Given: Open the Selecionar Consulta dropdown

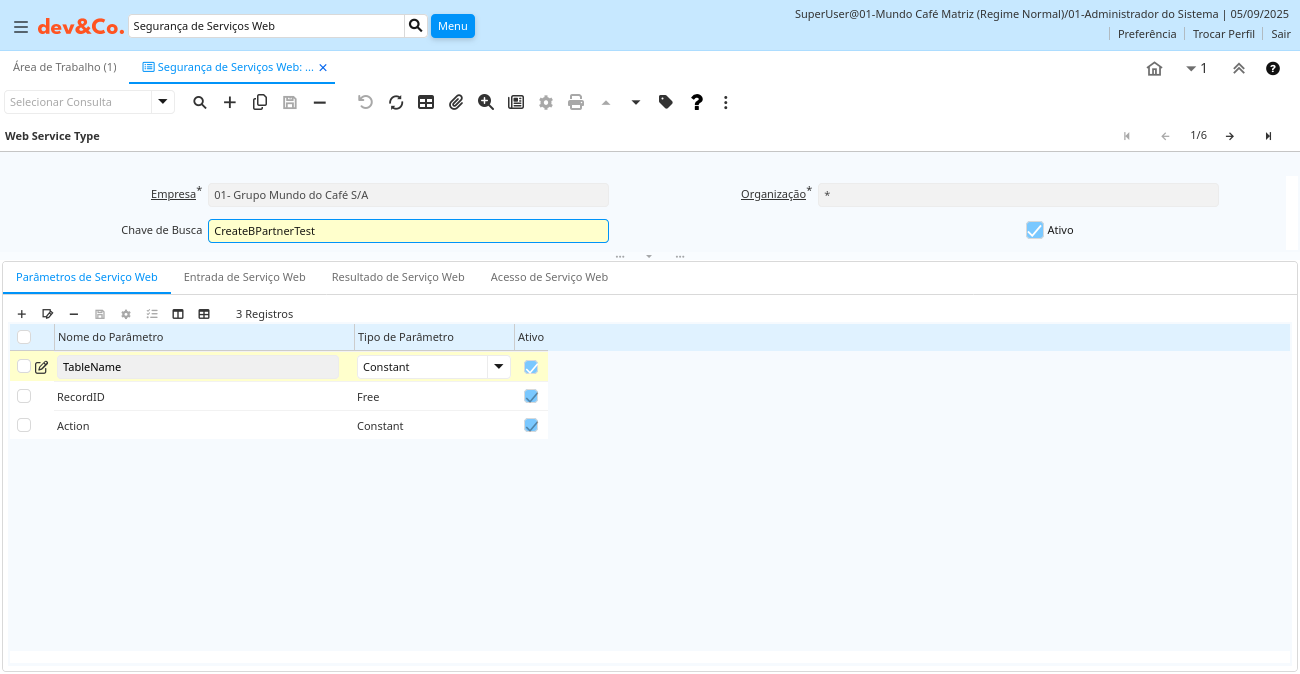Looking at the screenshot, I should tap(163, 102).
